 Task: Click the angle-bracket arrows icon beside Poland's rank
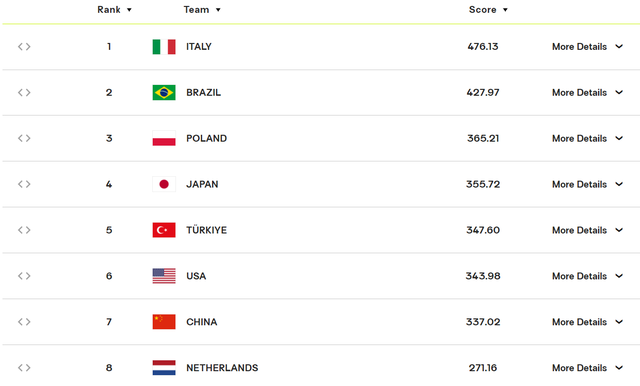pos(24,138)
